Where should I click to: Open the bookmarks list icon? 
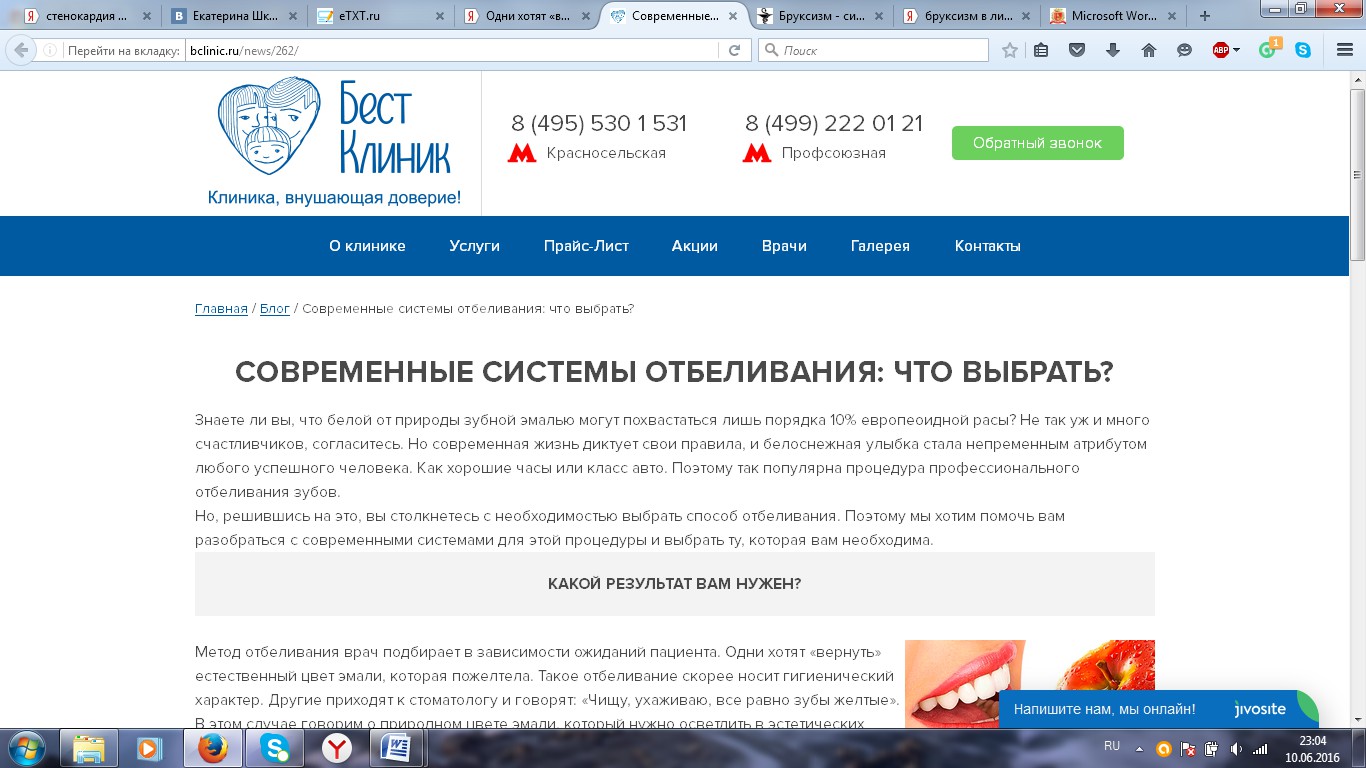1041,50
